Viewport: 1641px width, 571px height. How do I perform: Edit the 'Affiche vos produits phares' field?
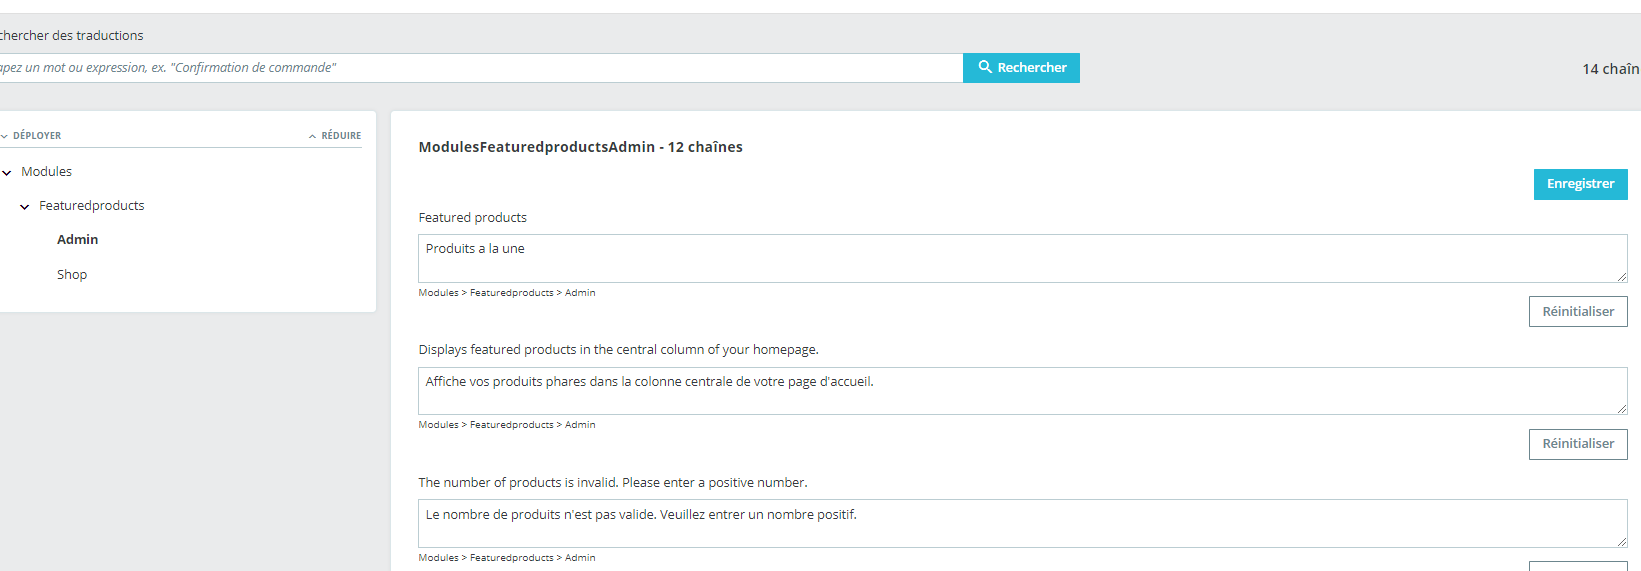1022,391
